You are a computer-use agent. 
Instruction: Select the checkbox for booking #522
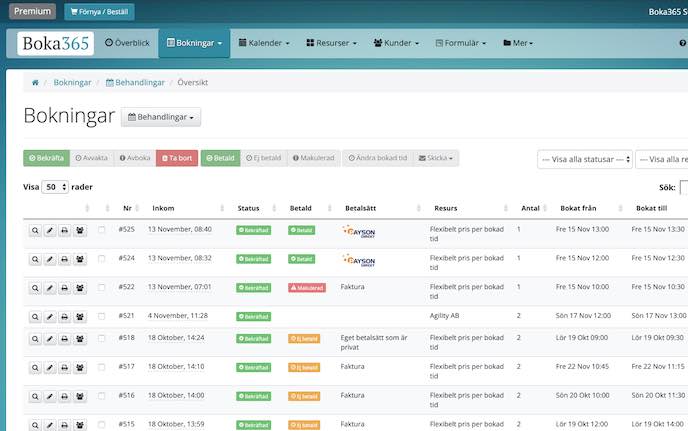pyautogui.click(x=102, y=288)
